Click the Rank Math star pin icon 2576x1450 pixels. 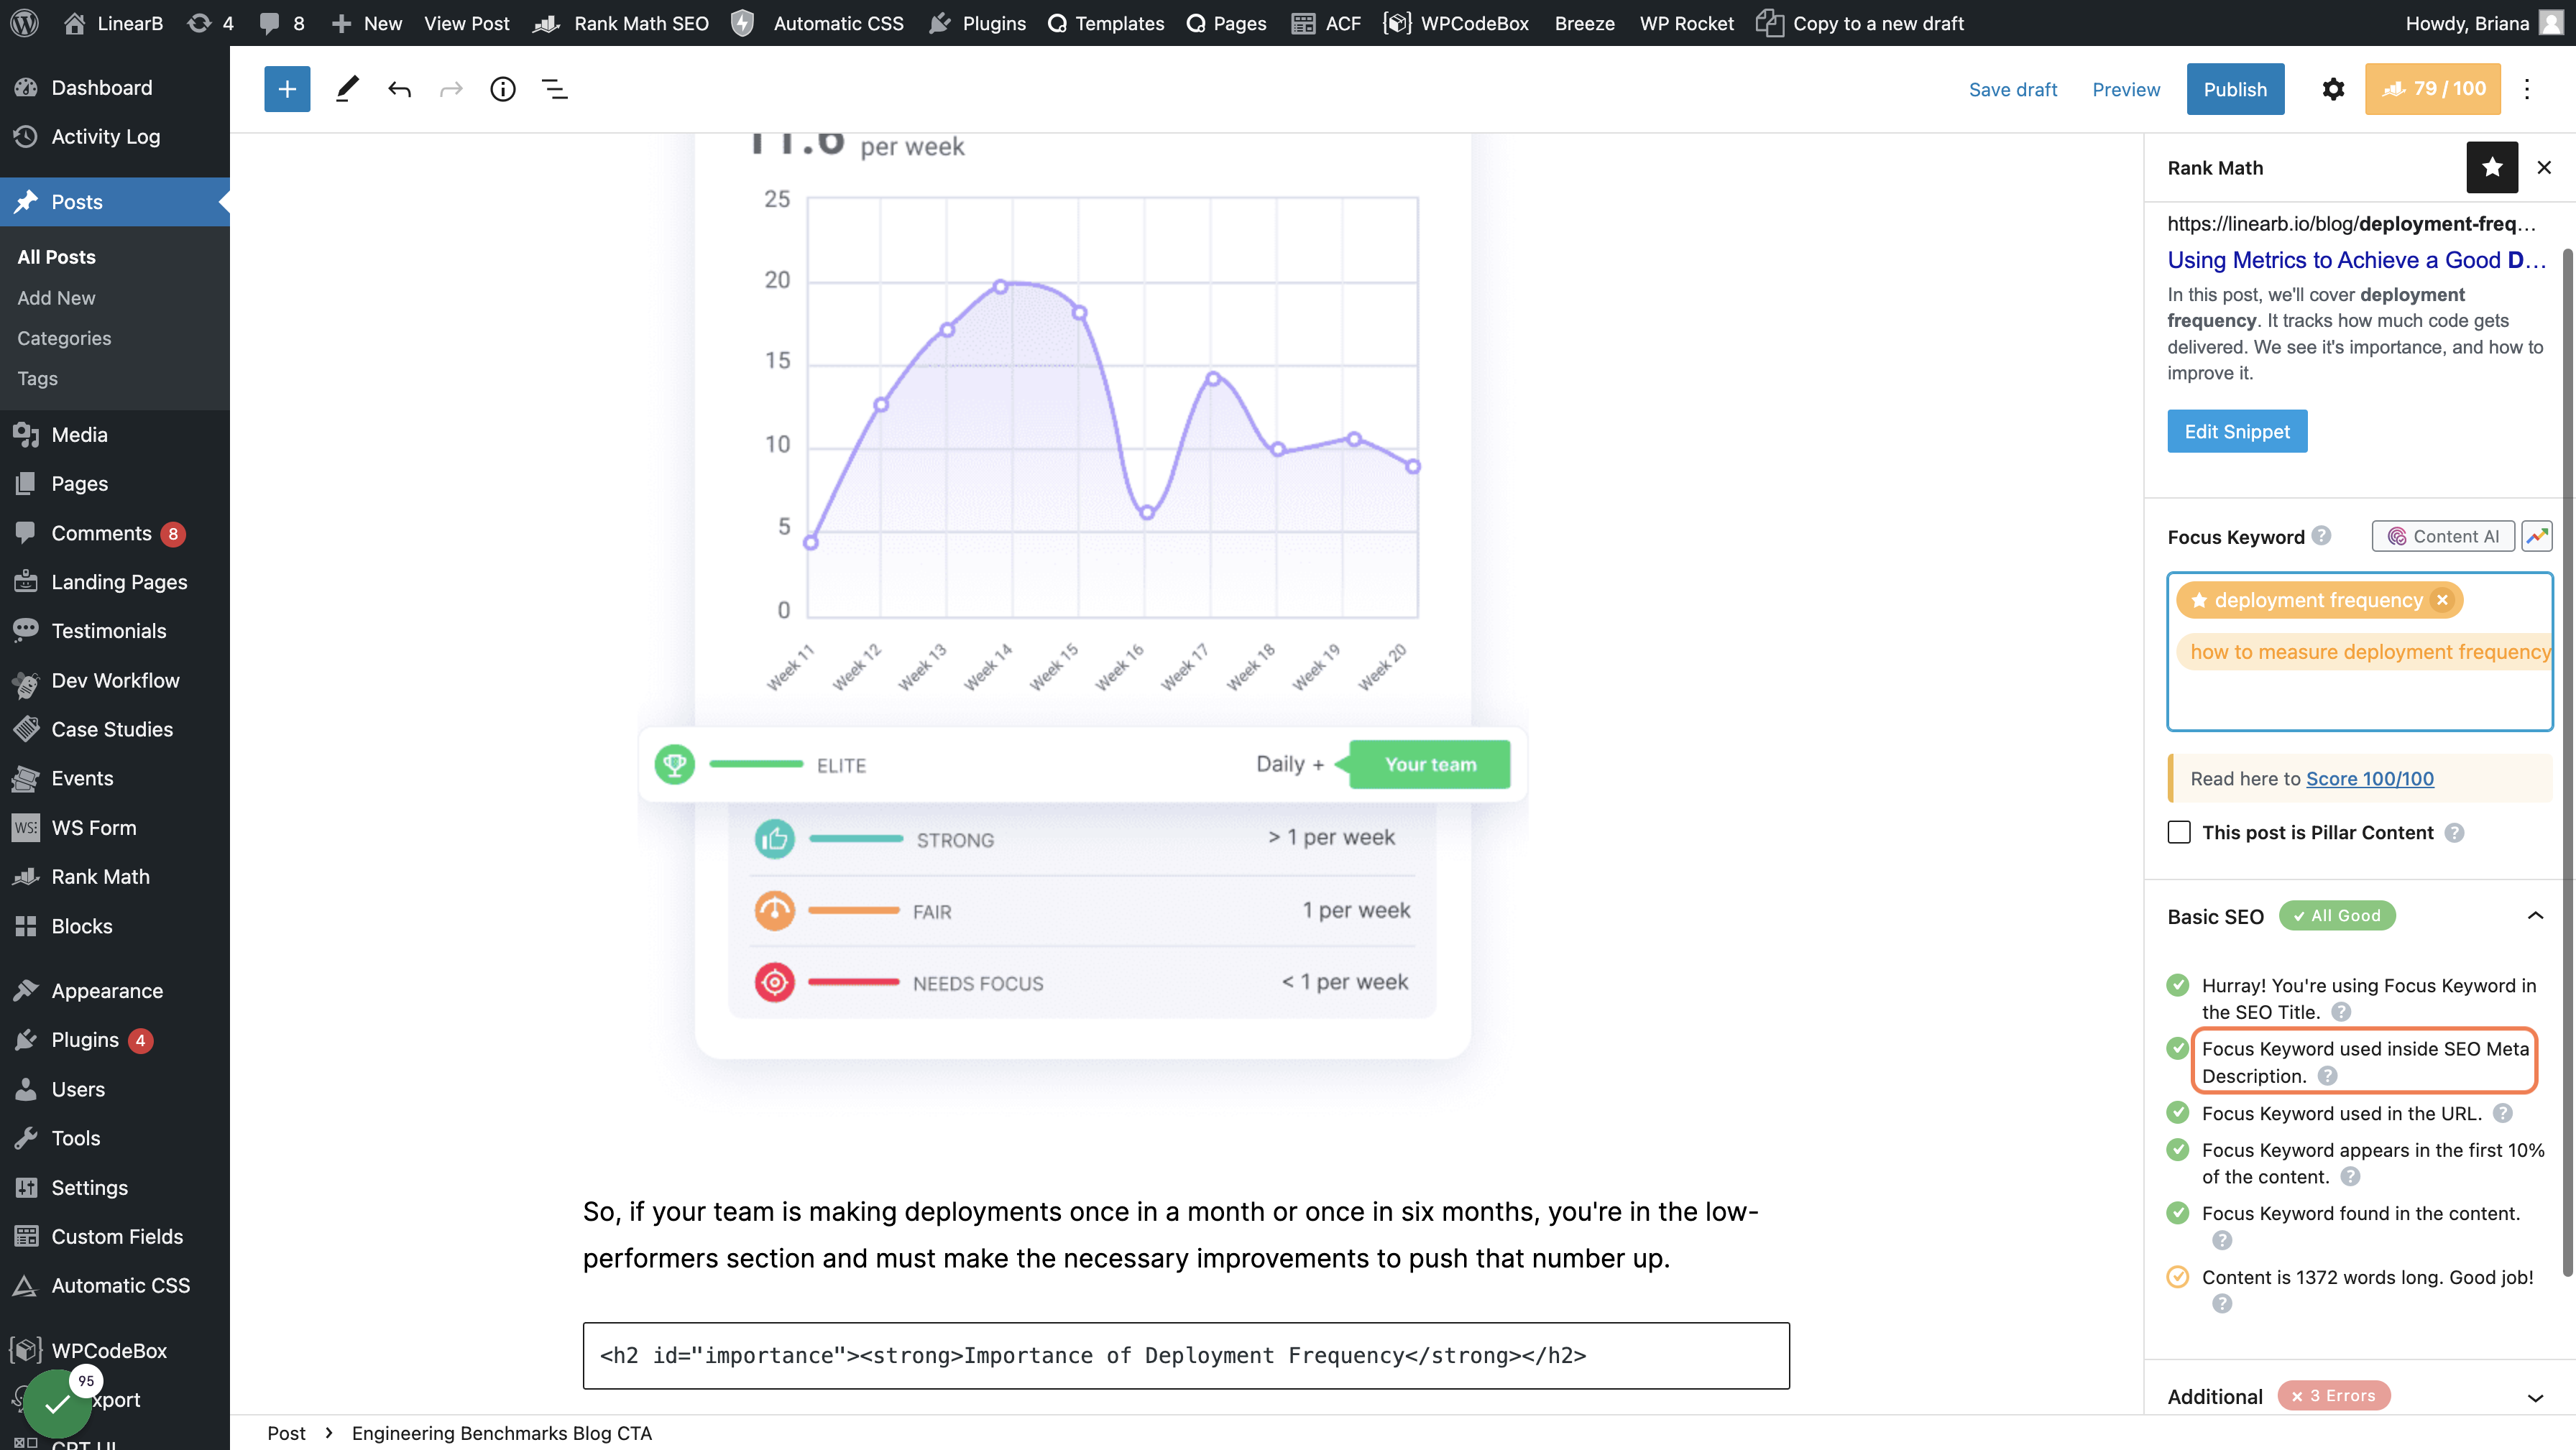point(2492,167)
